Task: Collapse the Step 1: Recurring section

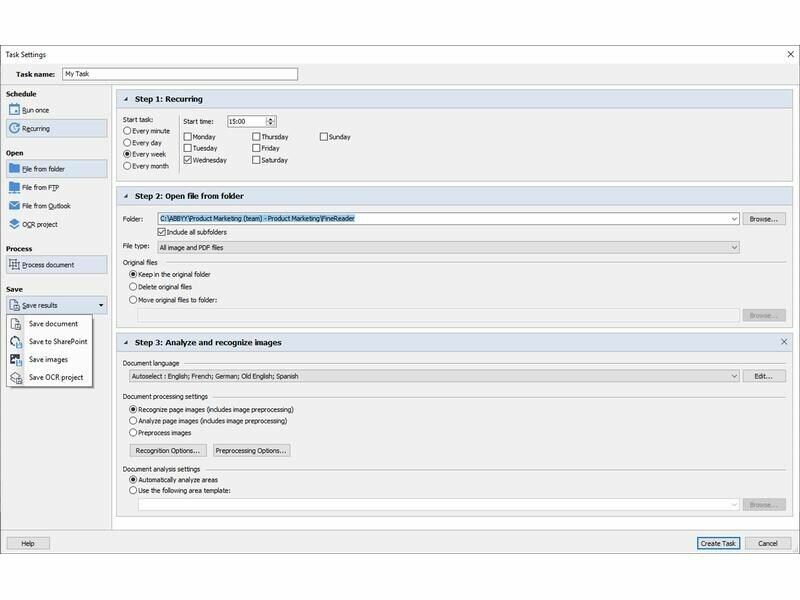Action: point(125,99)
